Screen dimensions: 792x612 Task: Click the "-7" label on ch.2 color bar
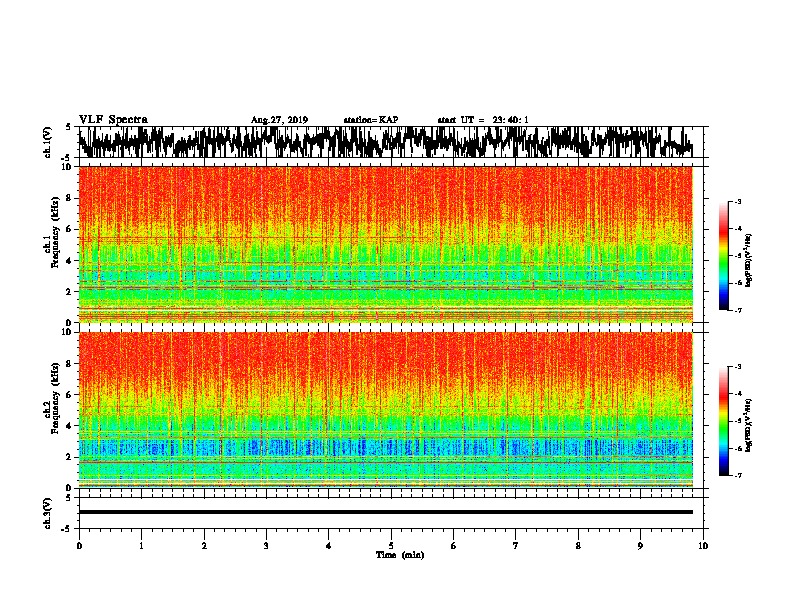tap(737, 475)
